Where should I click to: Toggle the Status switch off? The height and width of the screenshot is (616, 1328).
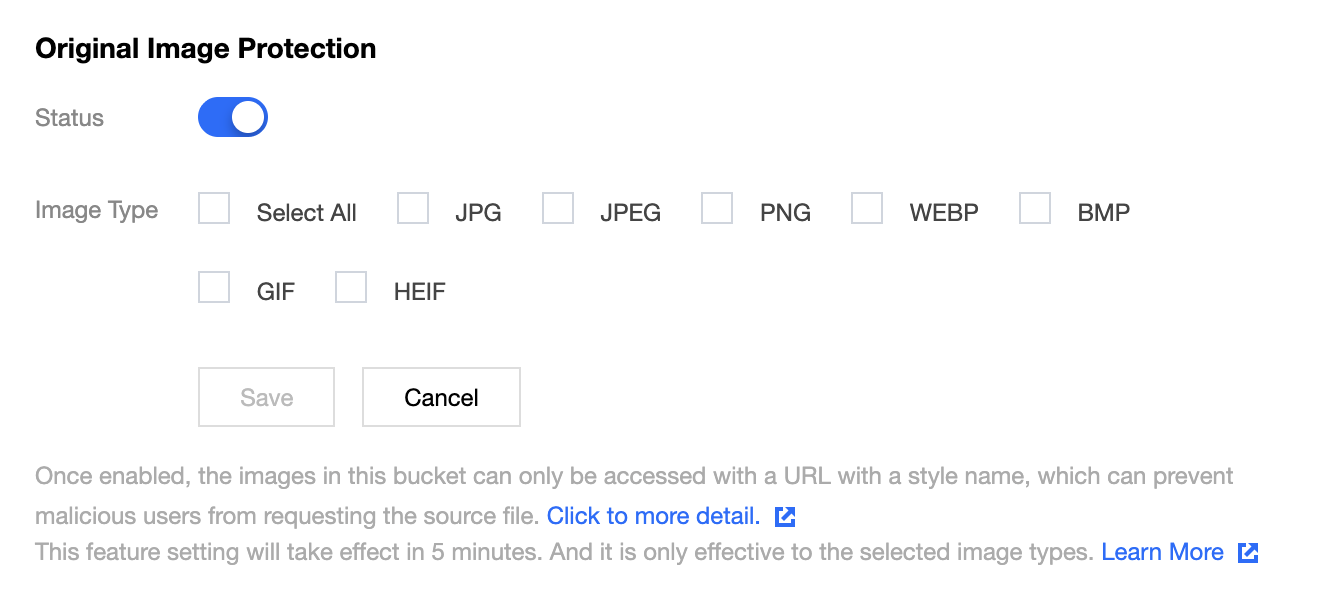pyautogui.click(x=233, y=117)
